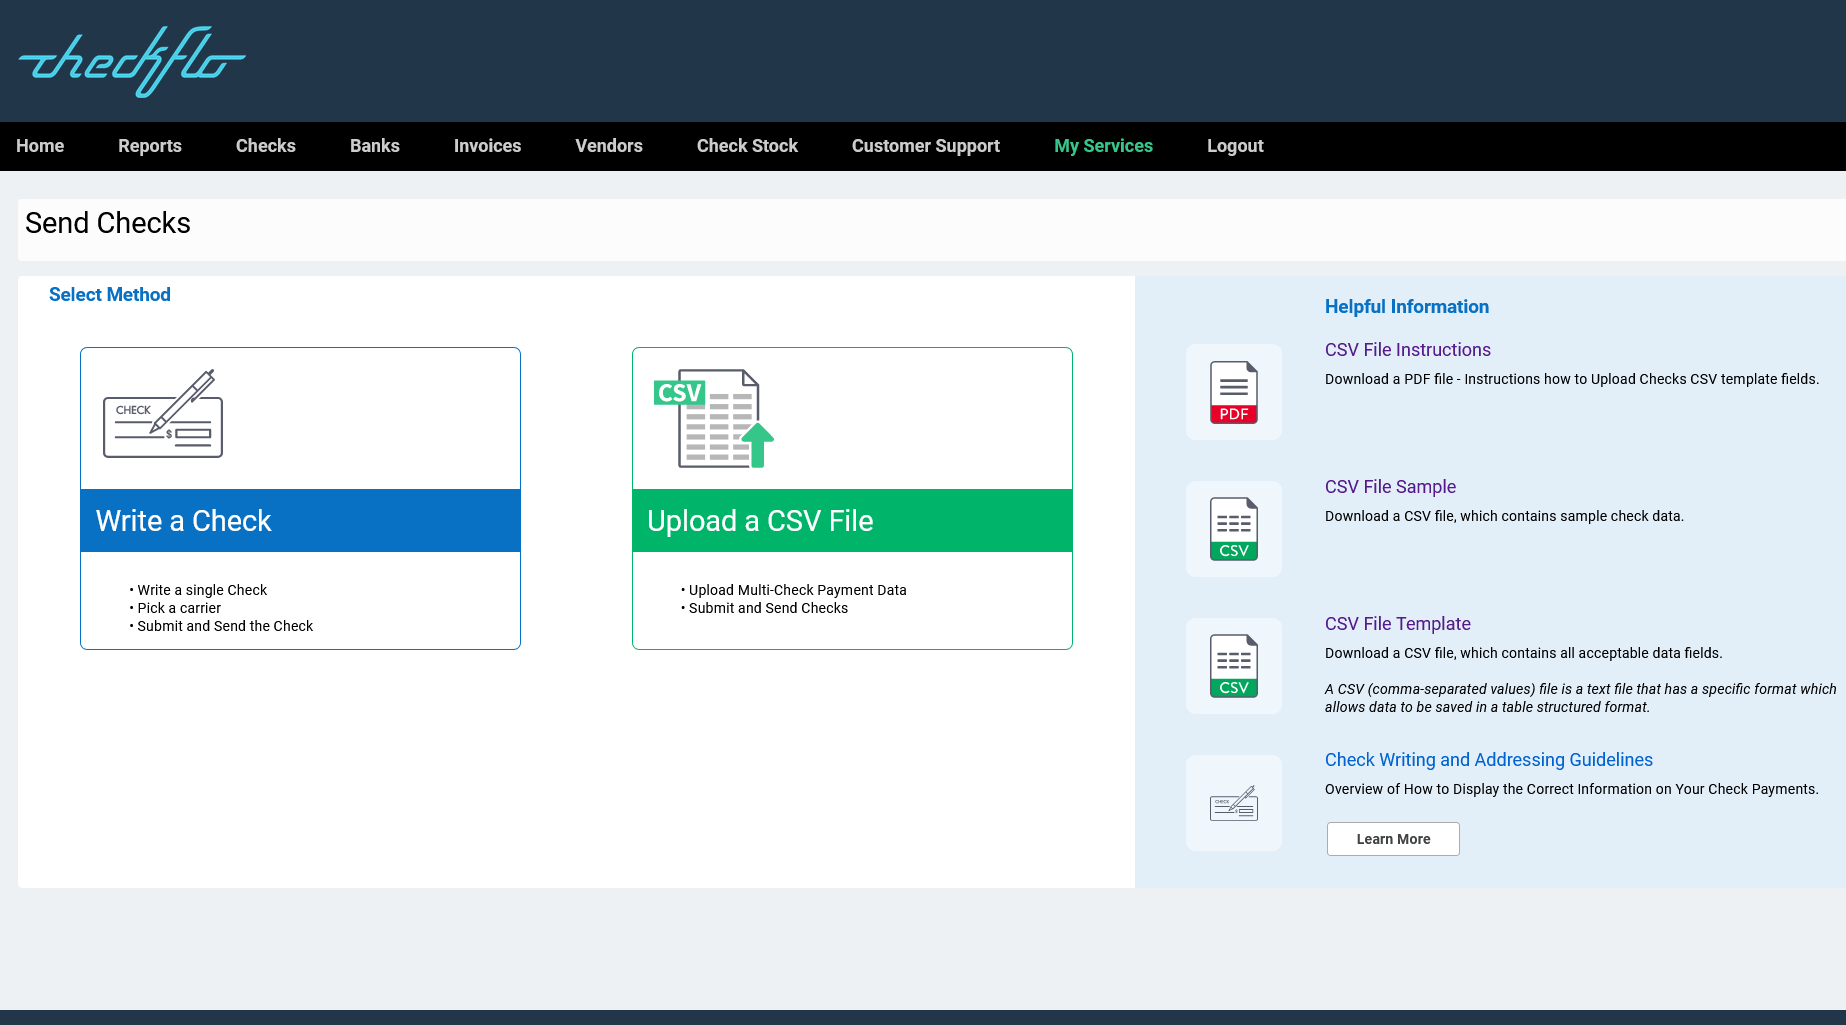Click the check icon beside Writing Guidelines
The image size is (1846, 1025).
pyautogui.click(x=1234, y=803)
